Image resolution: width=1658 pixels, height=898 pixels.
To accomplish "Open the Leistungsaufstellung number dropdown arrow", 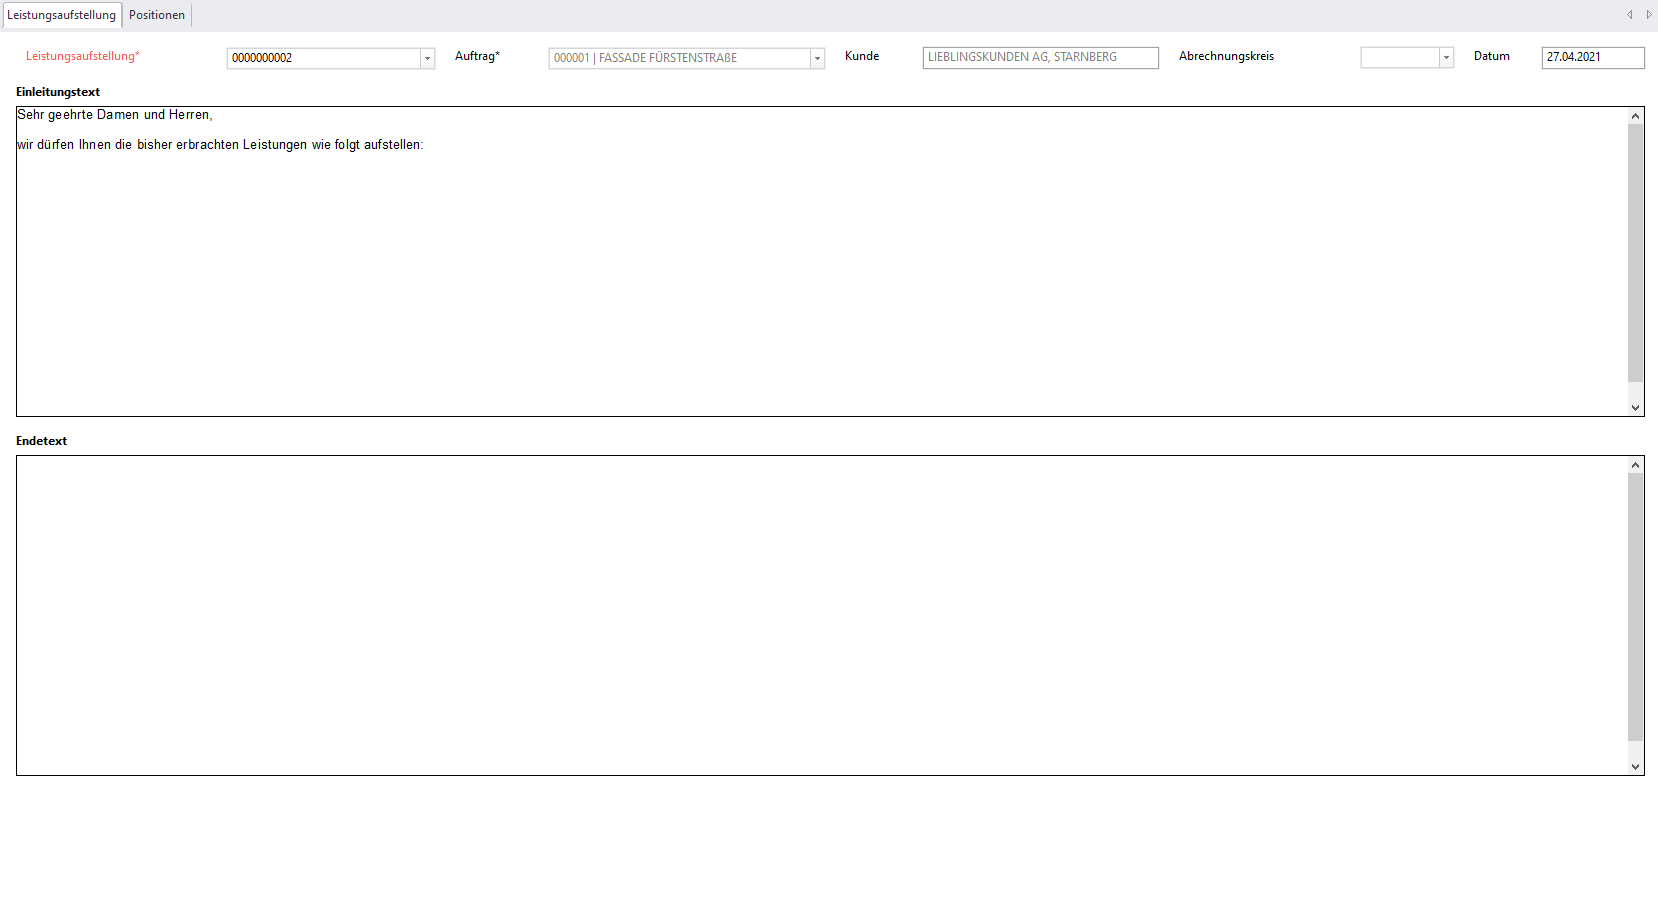I will pos(427,58).
